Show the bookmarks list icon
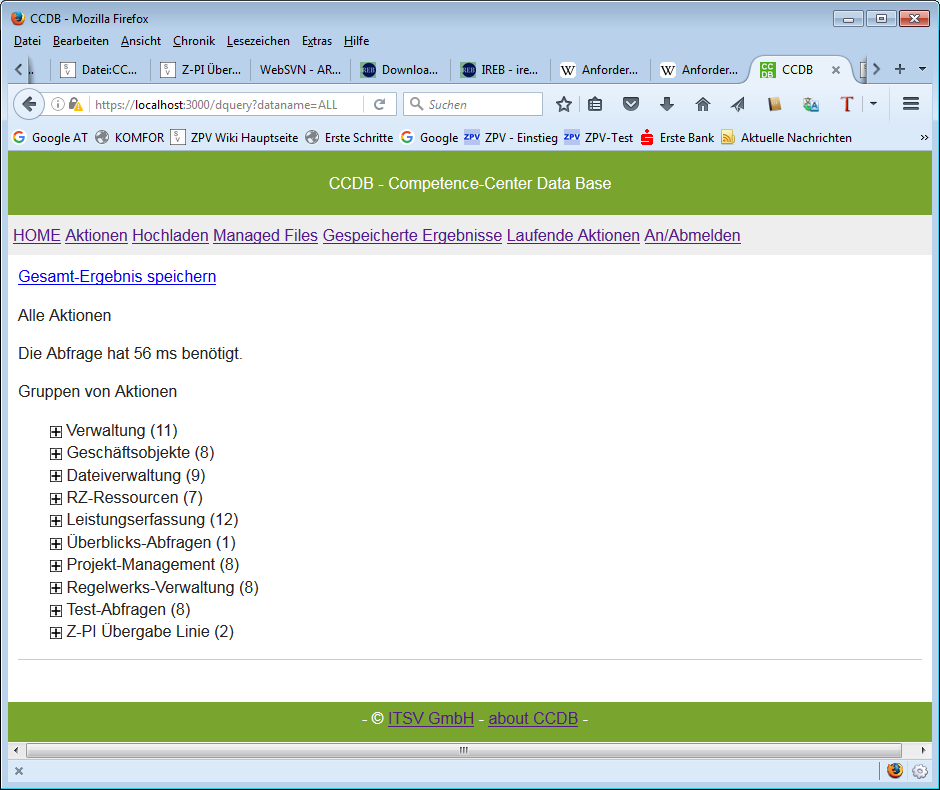This screenshot has height=790, width=940. click(x=596, y=104)
